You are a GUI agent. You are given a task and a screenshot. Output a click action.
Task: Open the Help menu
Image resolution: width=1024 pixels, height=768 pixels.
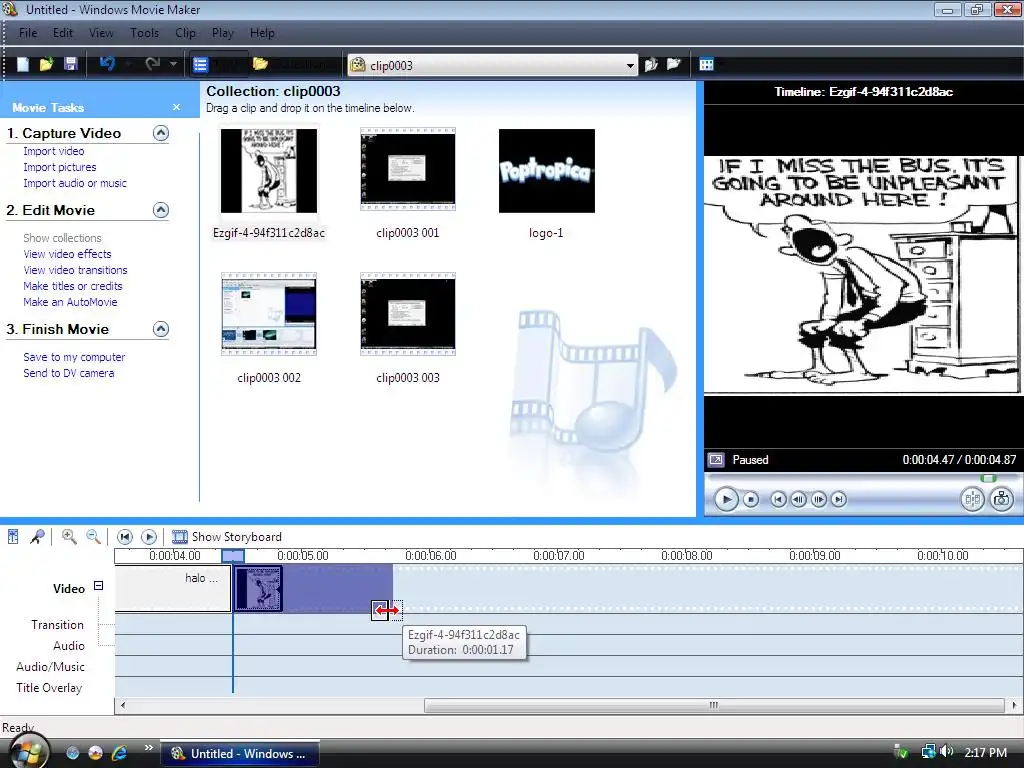click(x=263, y=33)
